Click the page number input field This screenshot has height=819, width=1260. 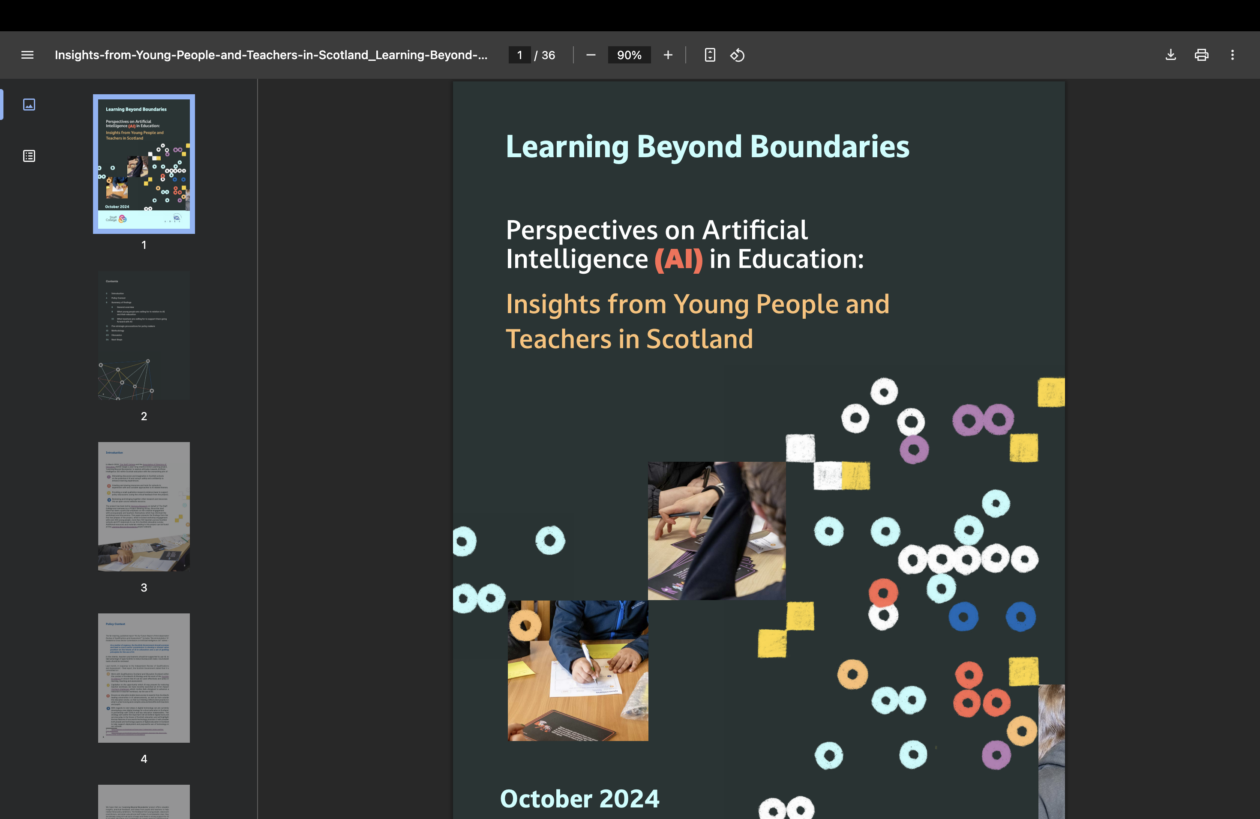coord(519,55)
